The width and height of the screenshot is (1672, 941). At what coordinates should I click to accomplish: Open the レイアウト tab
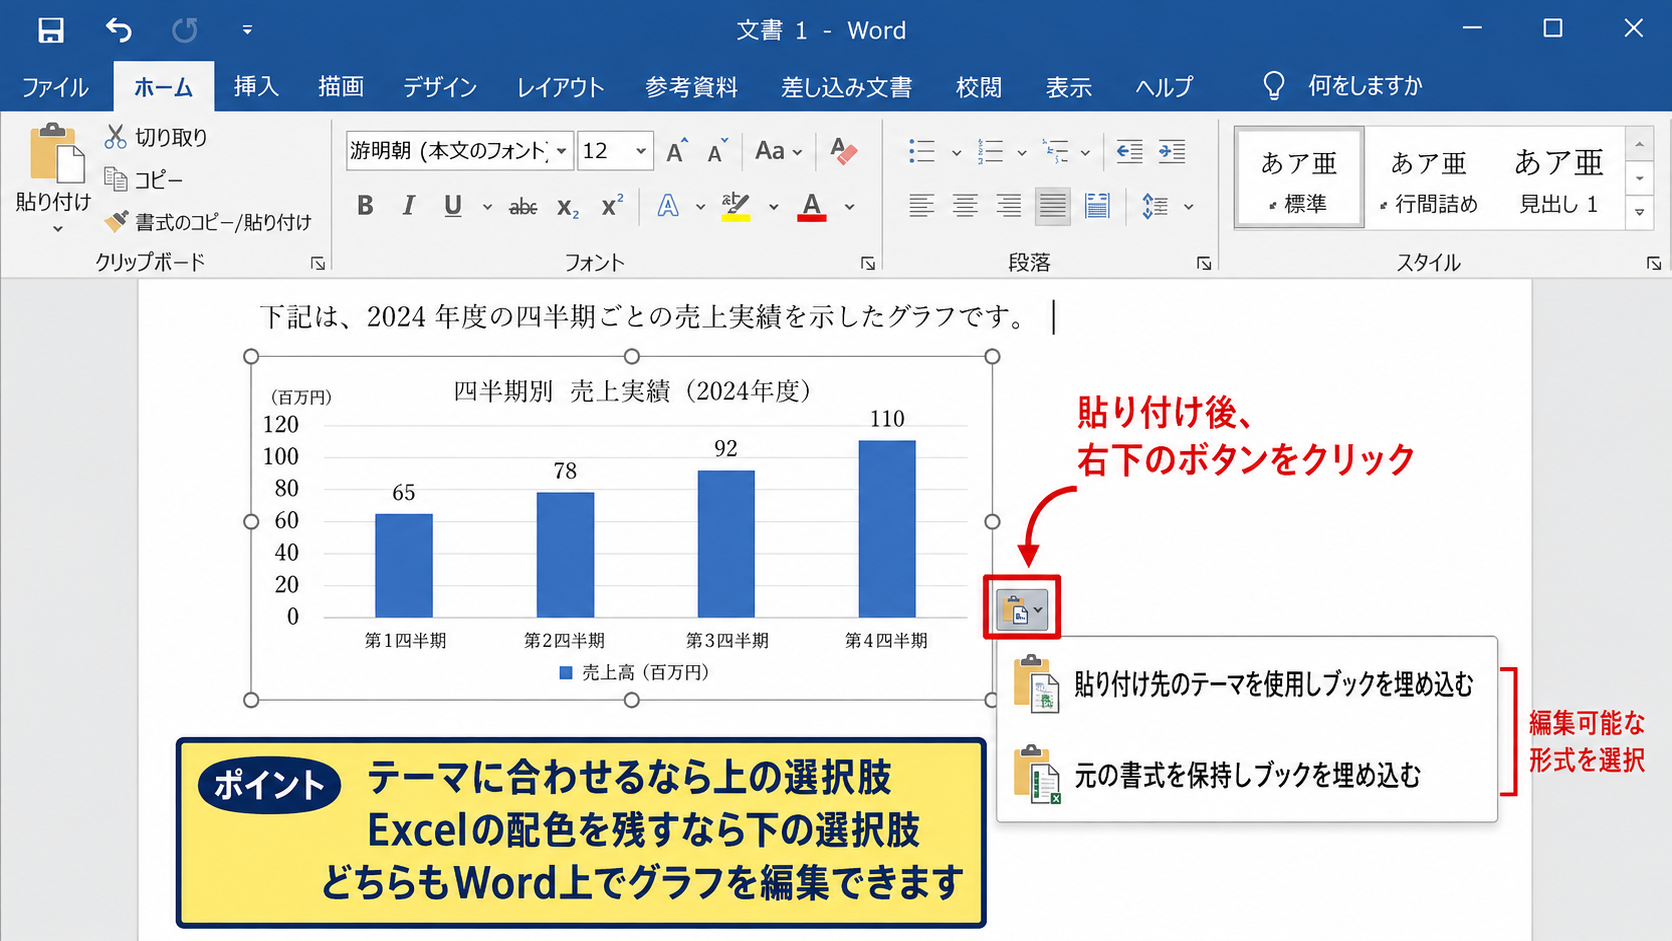(x=560, y=87)
